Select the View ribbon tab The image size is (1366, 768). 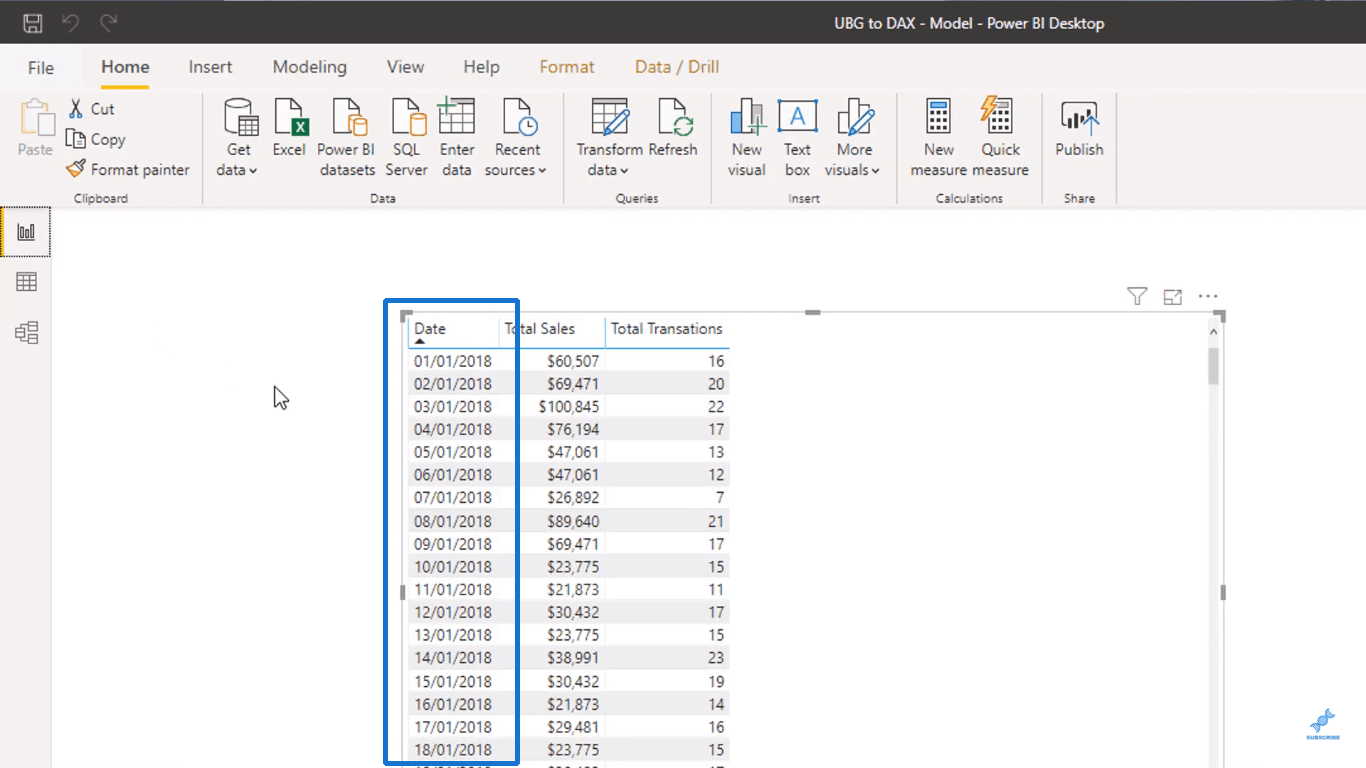[x=405, y=67]
